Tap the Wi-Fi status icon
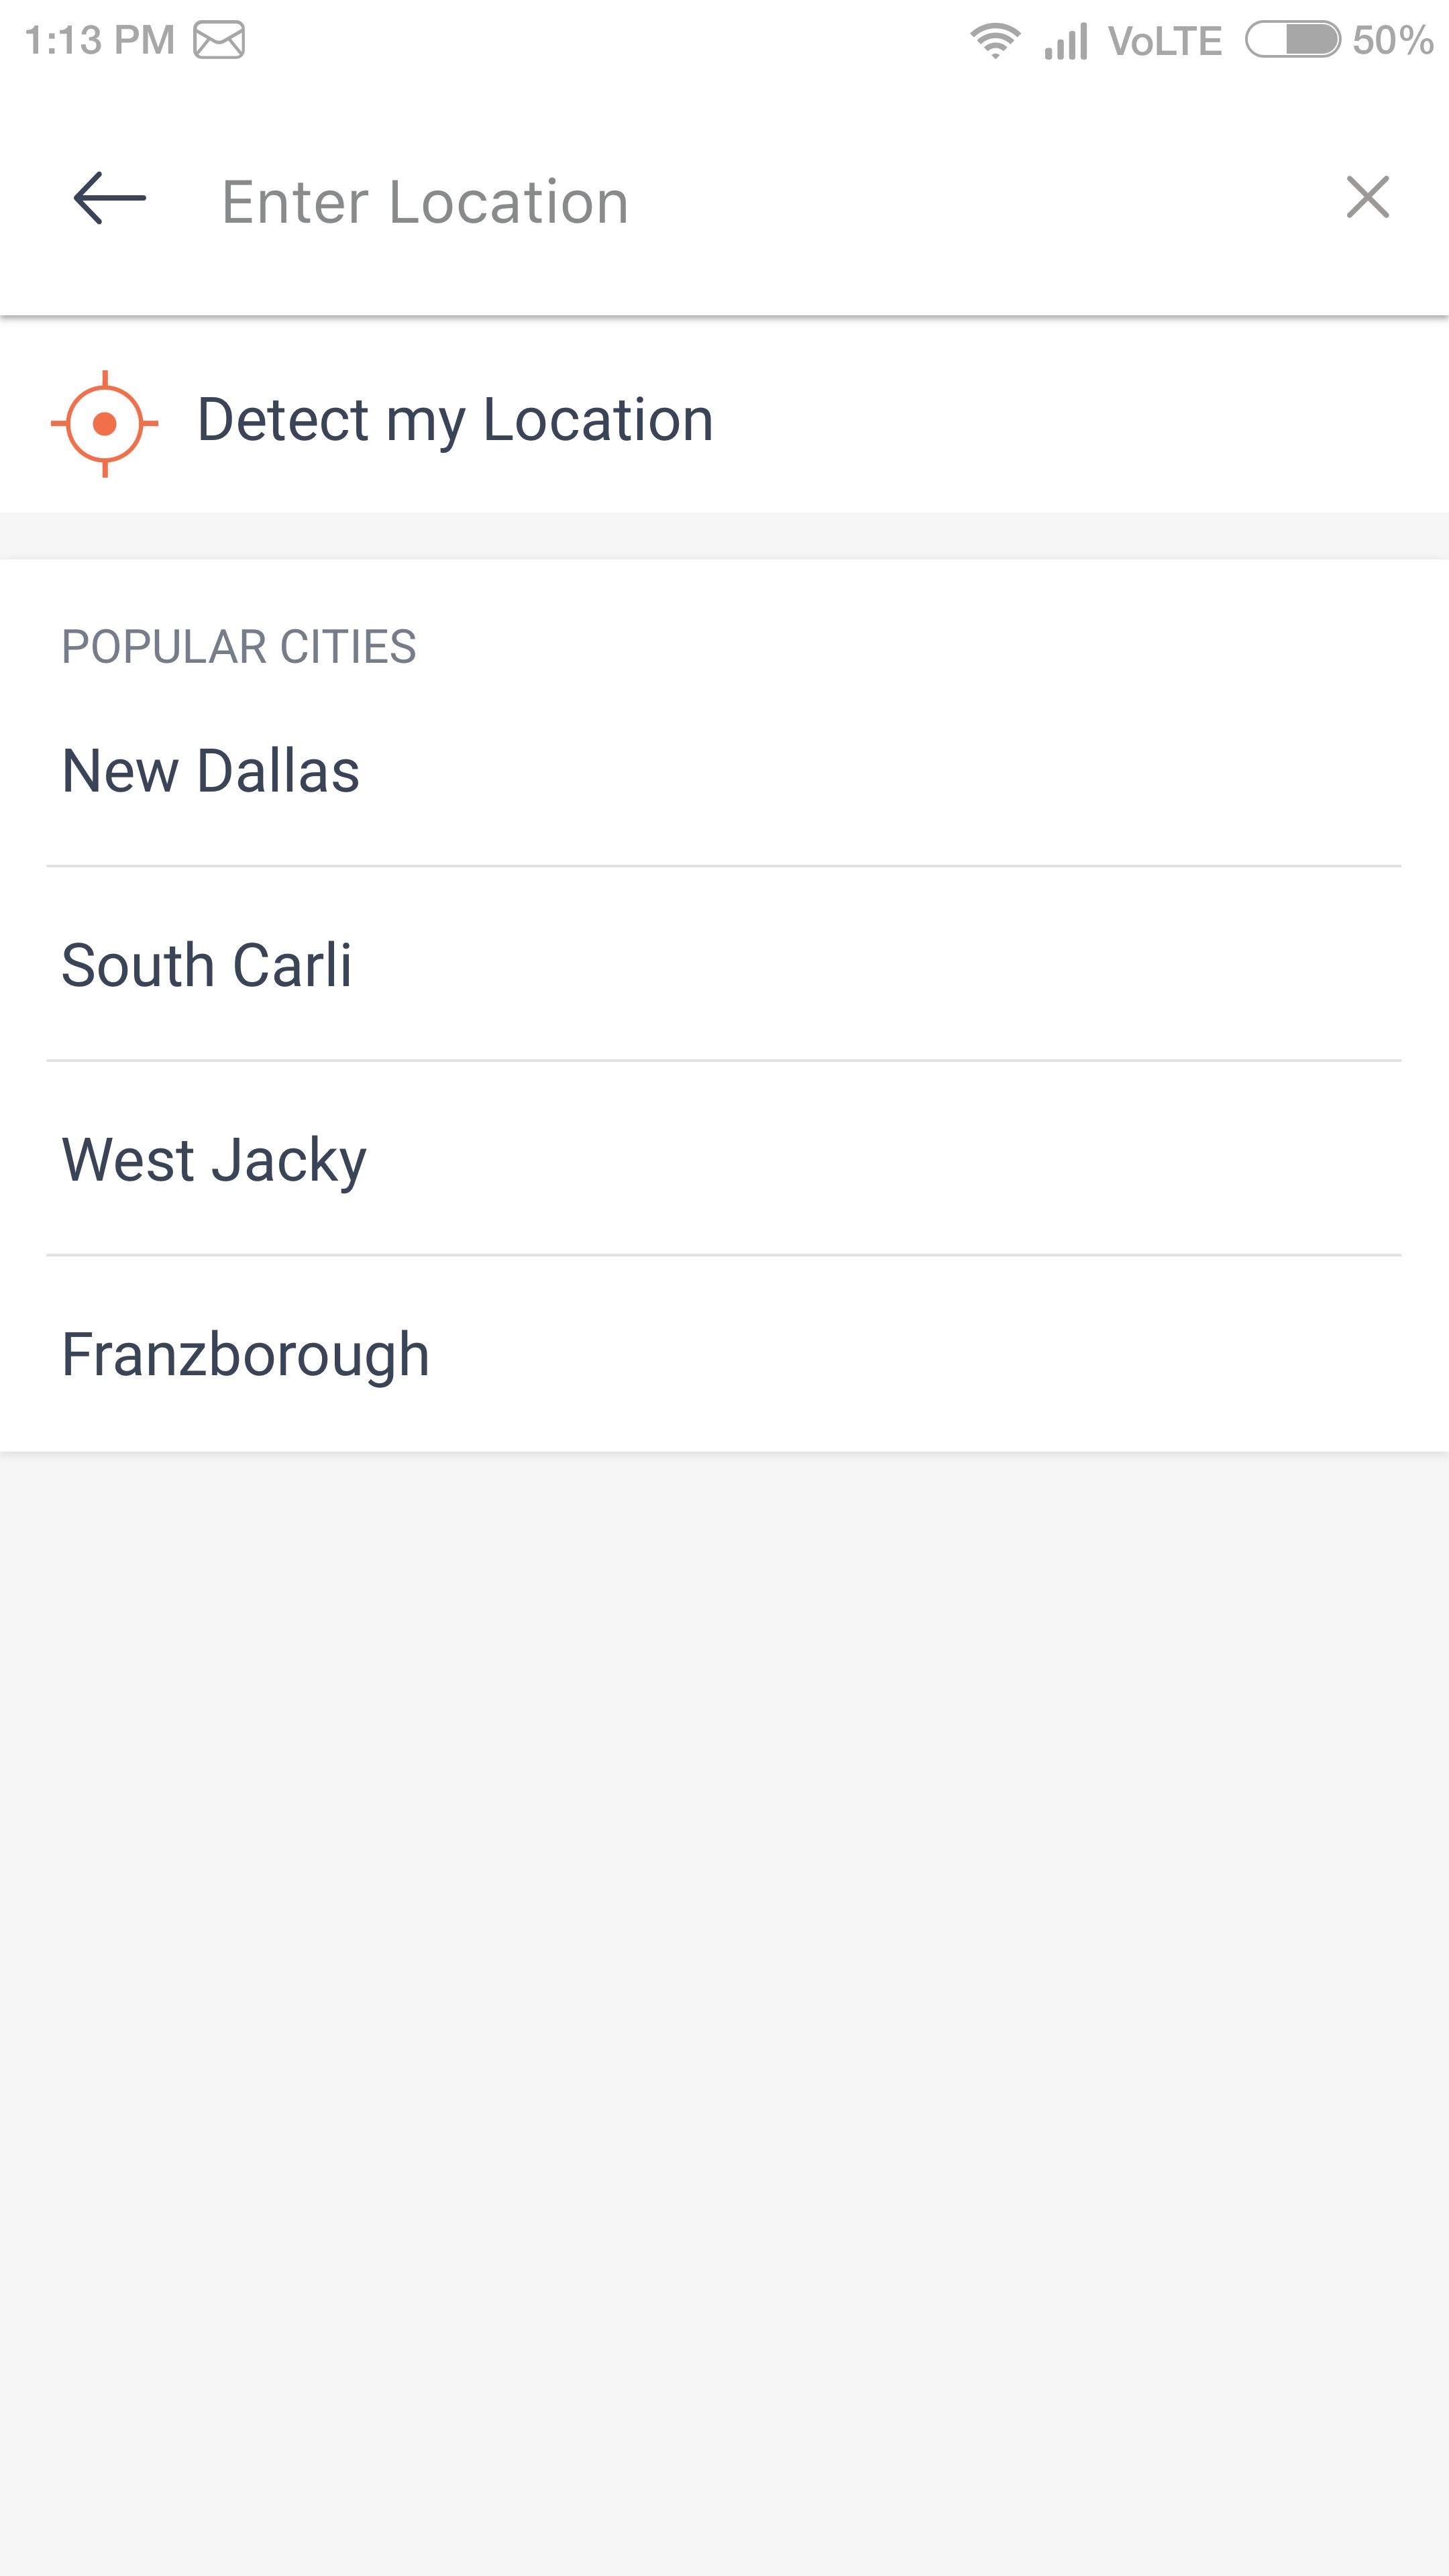 tap(995, 41)
